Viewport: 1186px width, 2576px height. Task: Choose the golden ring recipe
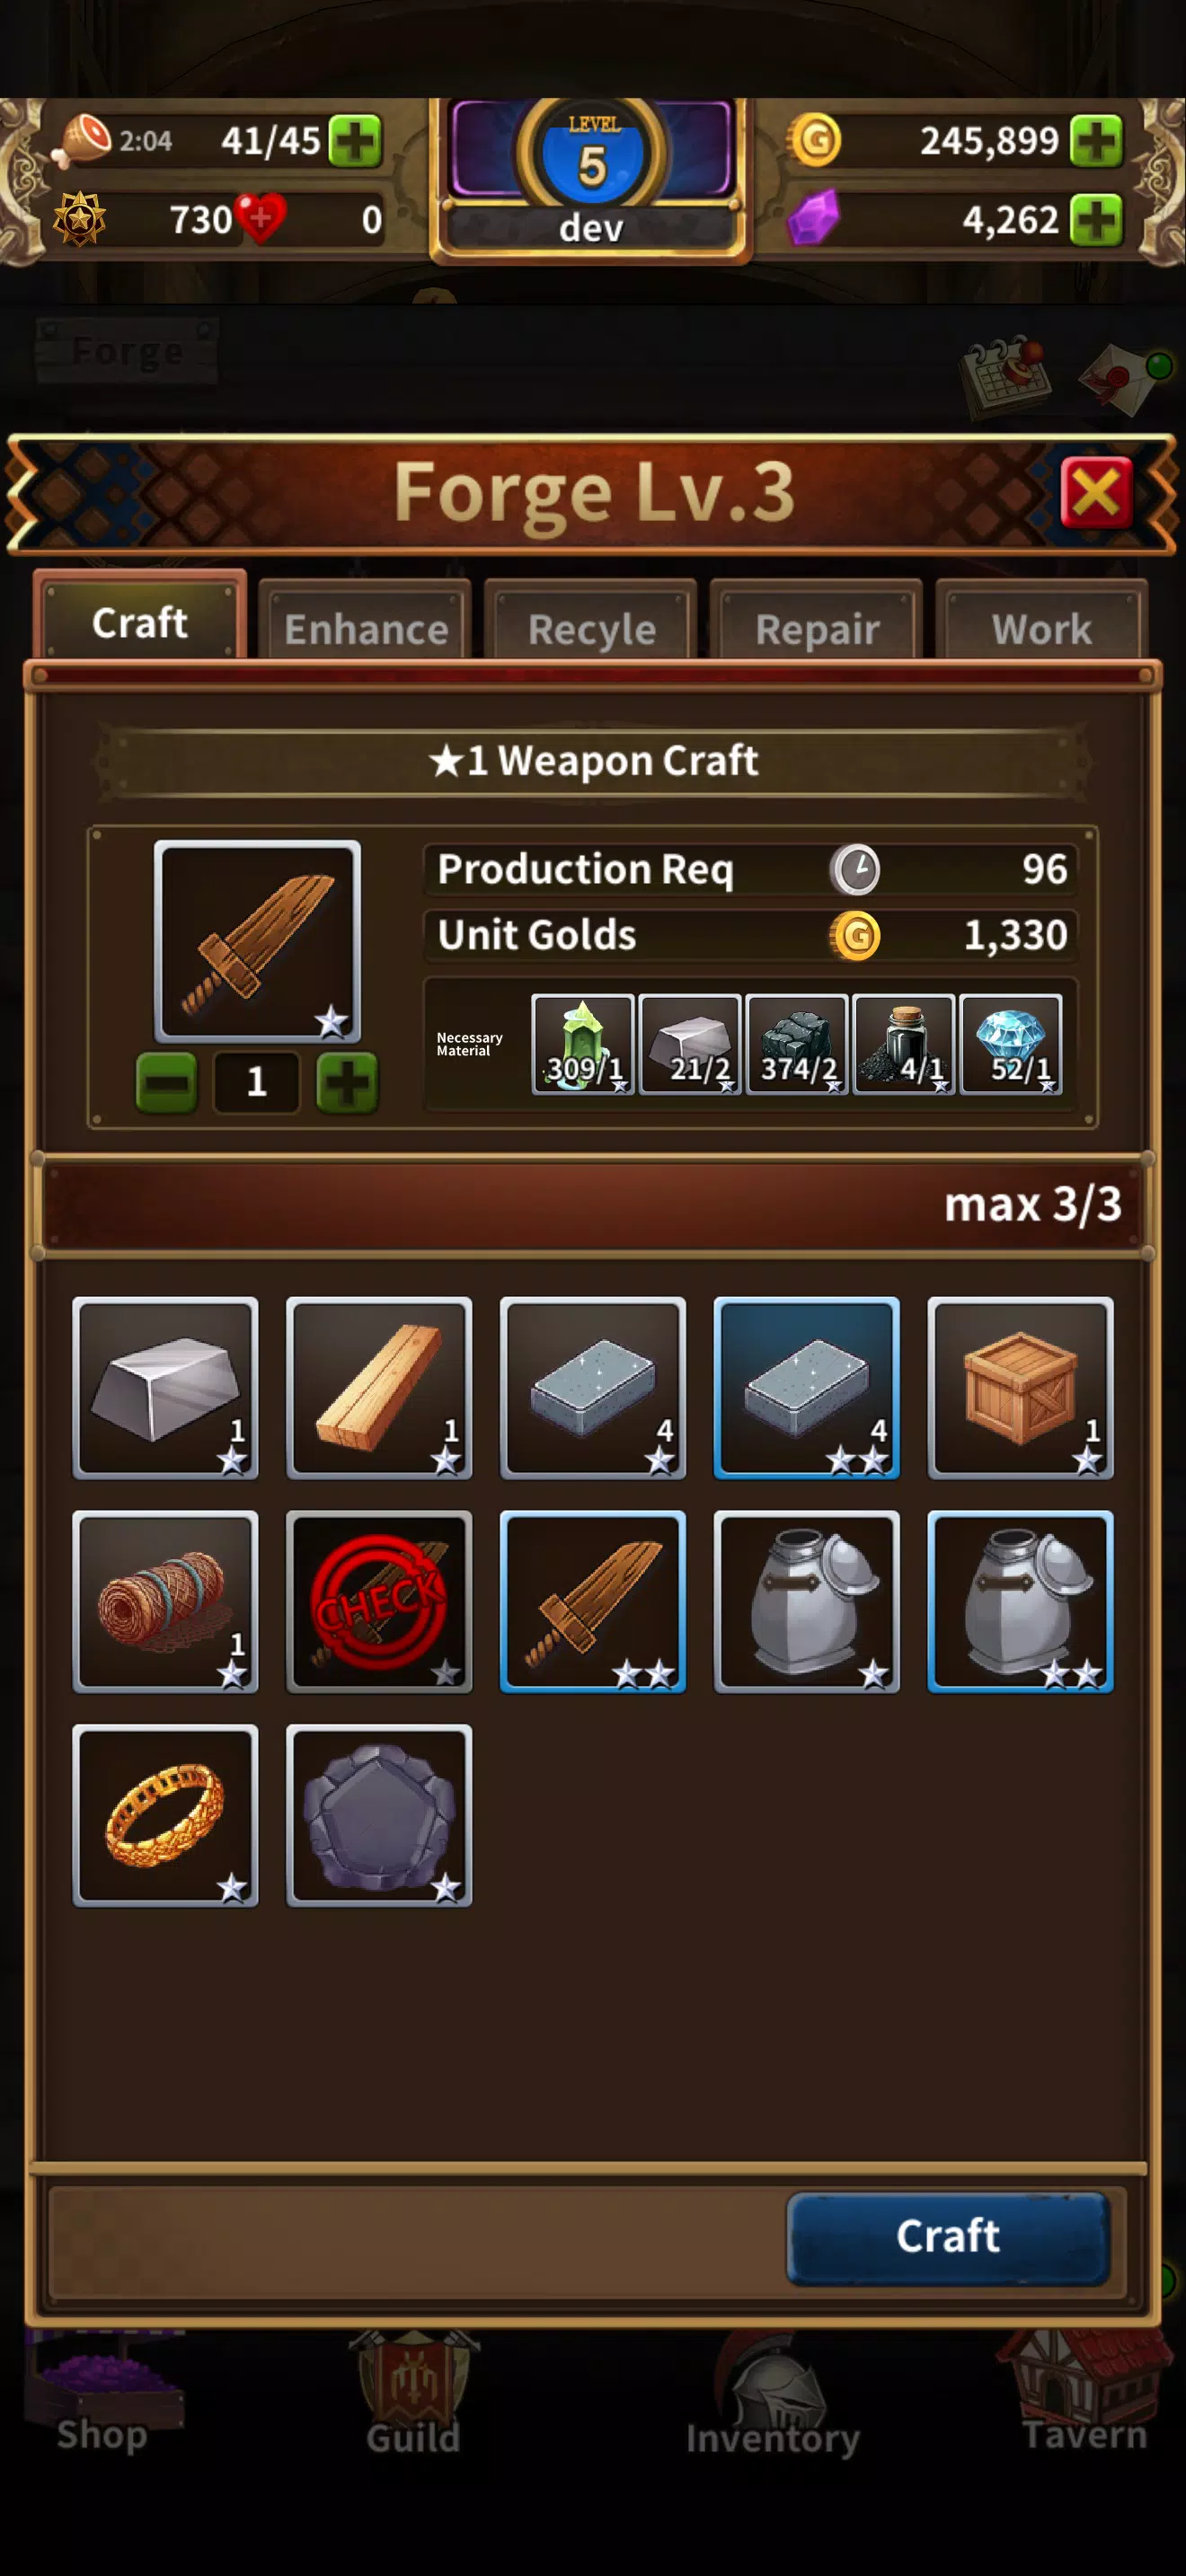(x=165, y=1815)
